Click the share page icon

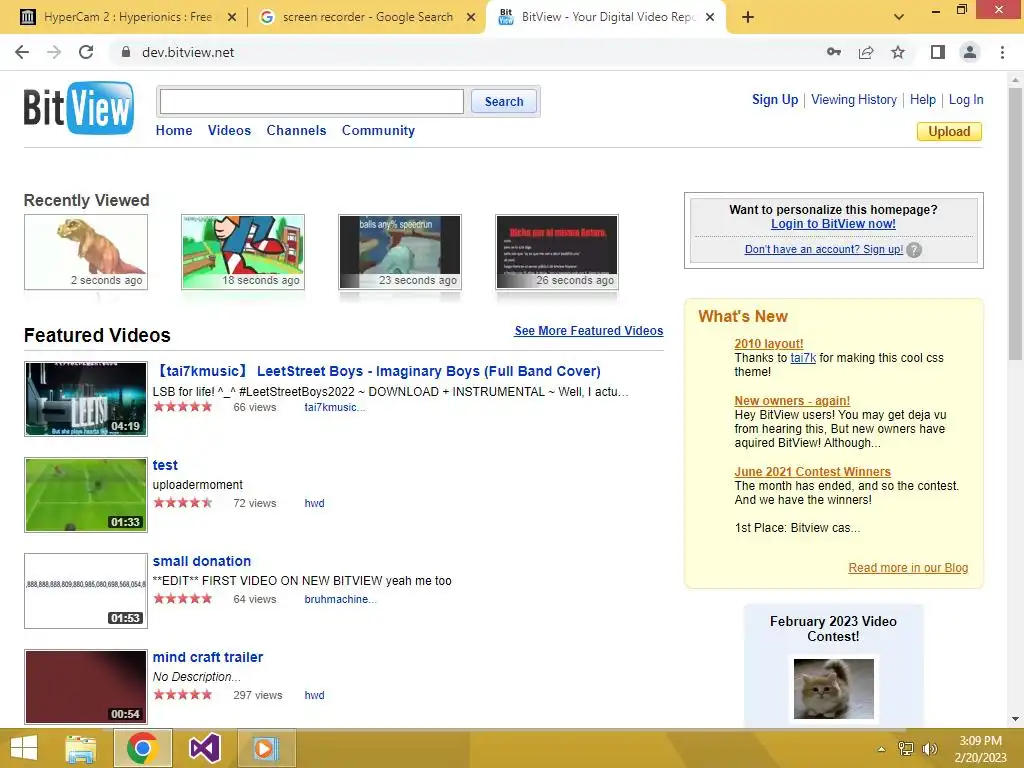(866, 52)
